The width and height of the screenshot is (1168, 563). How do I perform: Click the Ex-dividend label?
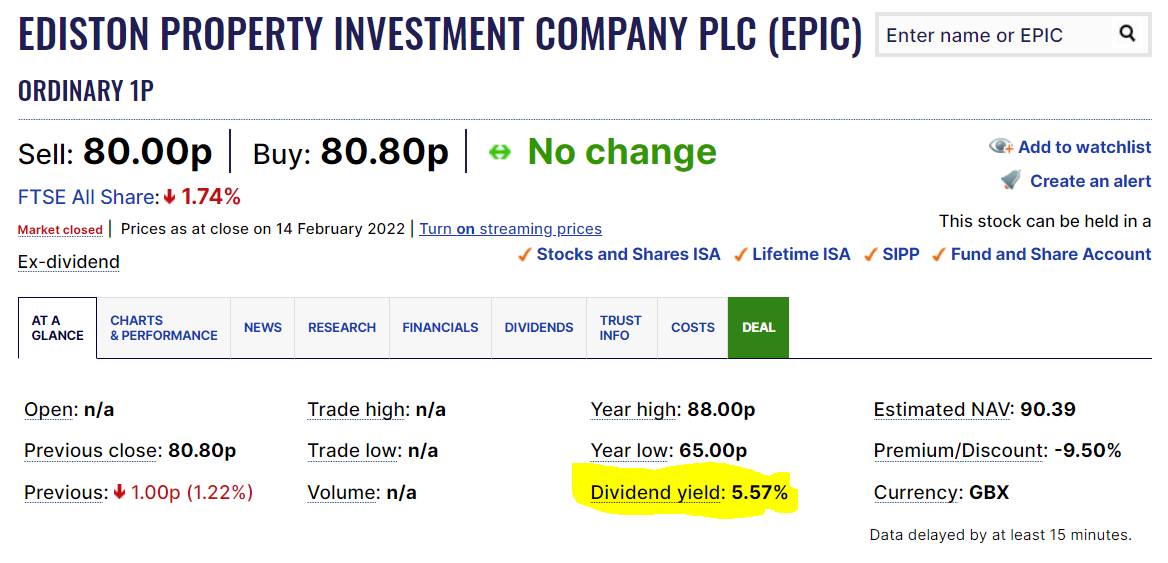[x=69, y=262]
